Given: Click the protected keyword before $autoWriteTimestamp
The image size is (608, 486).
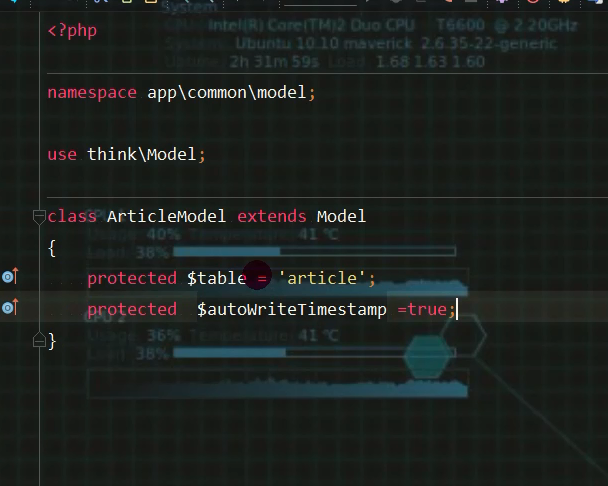Looking at the screenshot, I should [x=131, y=309].
